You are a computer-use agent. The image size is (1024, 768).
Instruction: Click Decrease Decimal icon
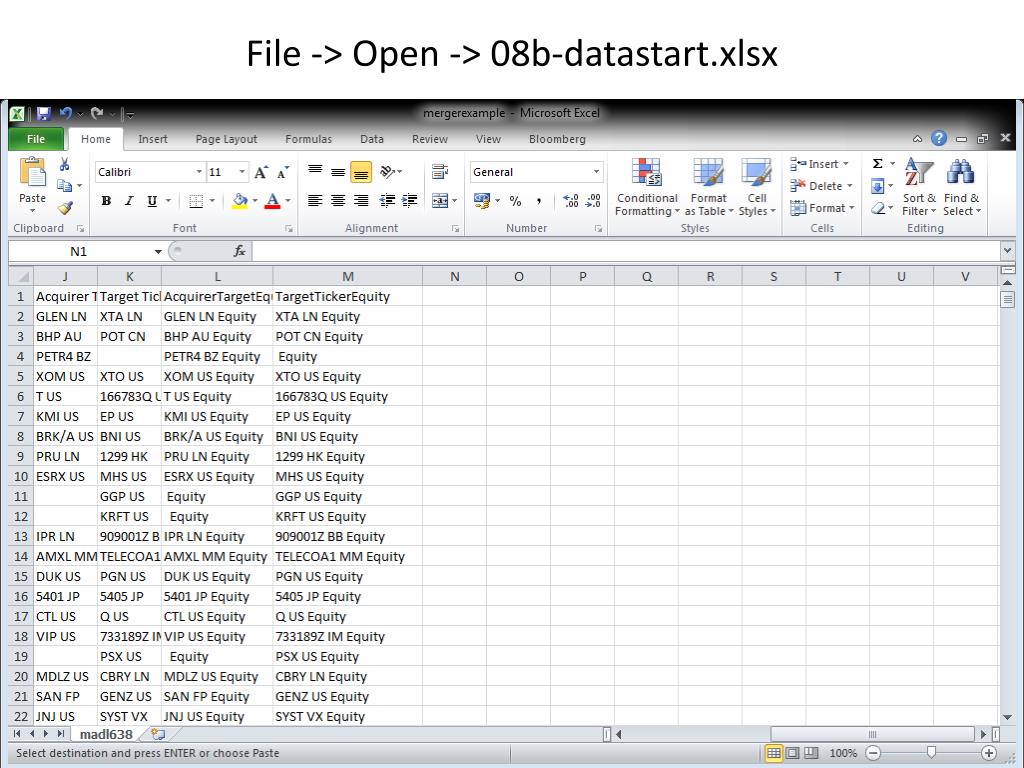coord(593,200)
